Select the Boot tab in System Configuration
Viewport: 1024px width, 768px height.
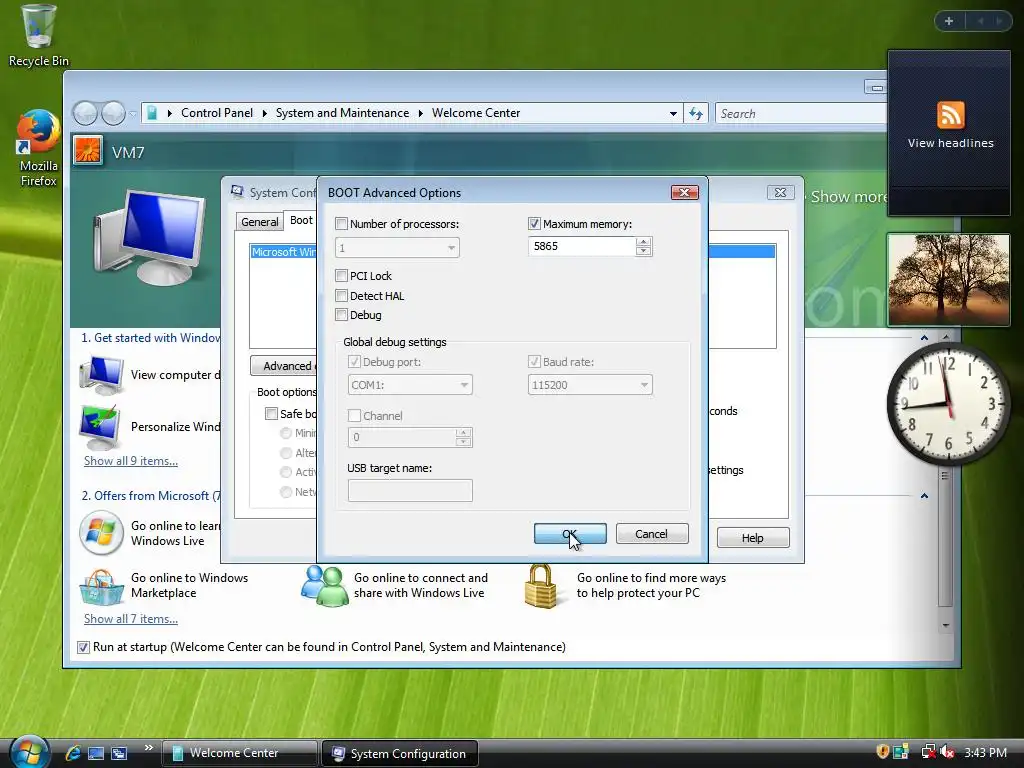tap(301, 221)
